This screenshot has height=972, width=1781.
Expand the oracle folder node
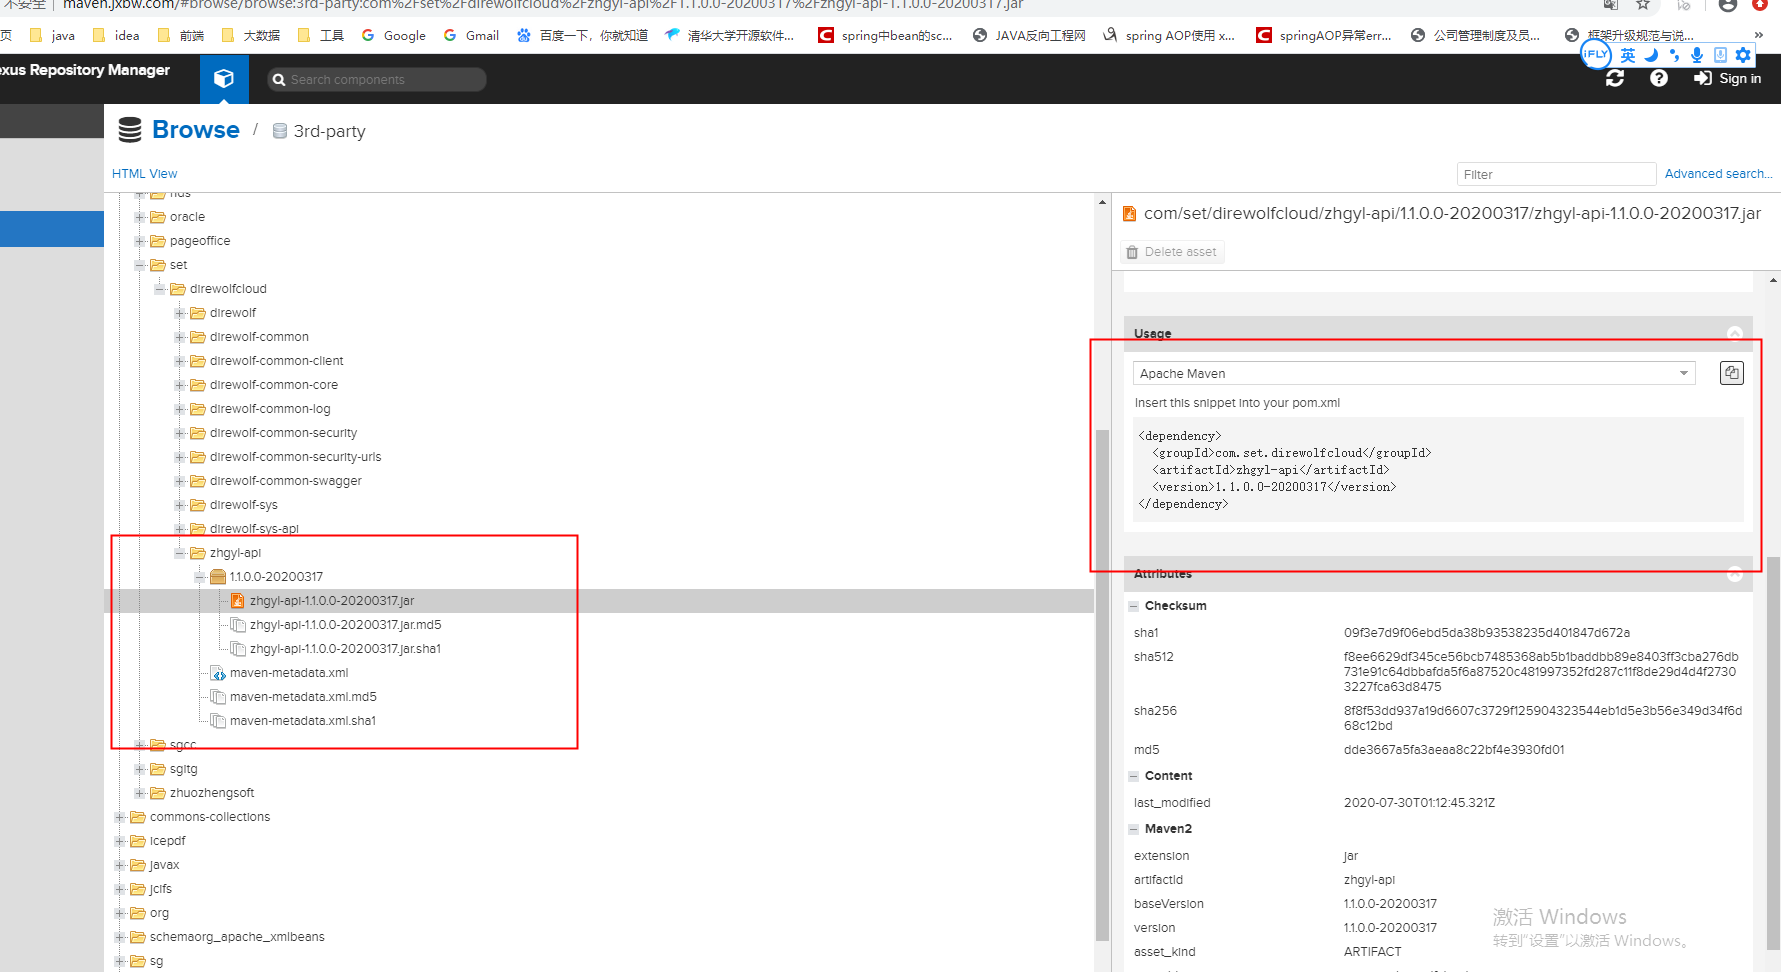click(x=141, y=217)
